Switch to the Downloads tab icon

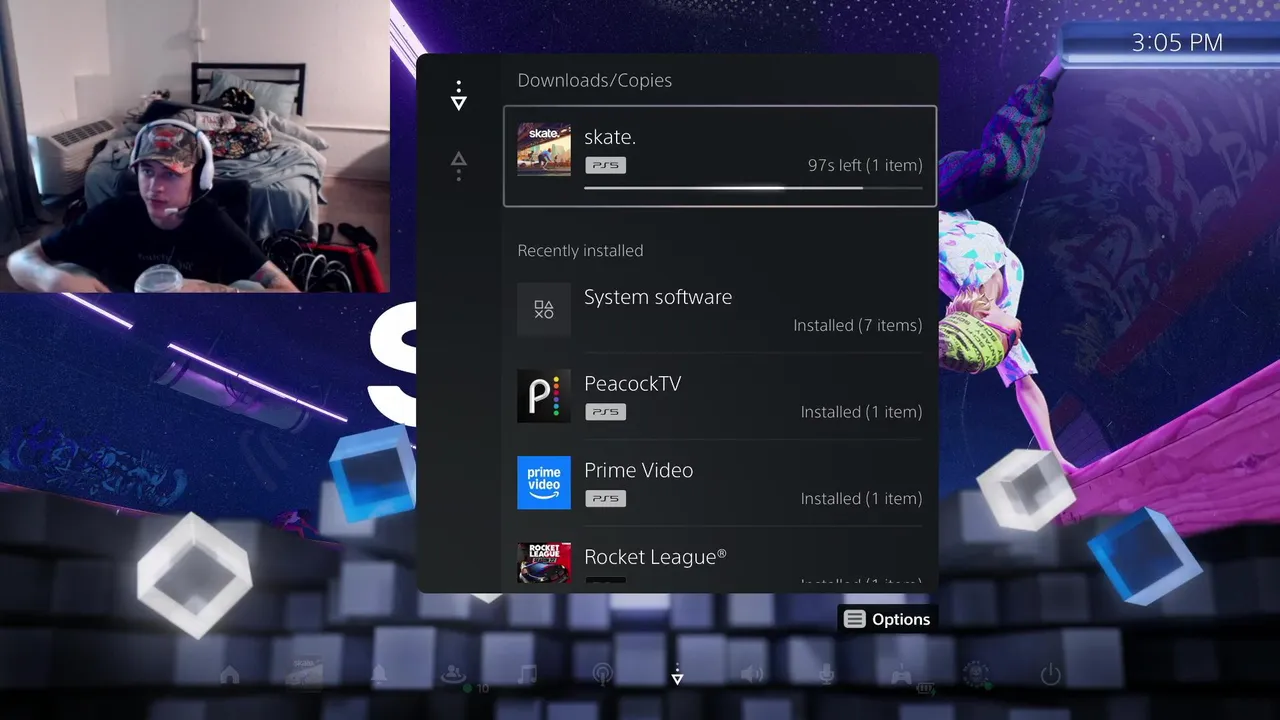pyautogui.click(x=458, y=96)
